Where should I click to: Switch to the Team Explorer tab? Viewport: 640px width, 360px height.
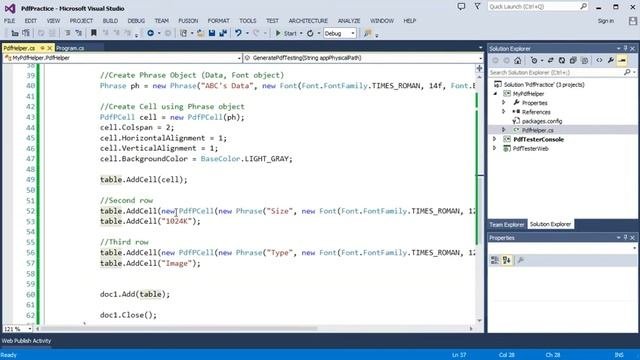point(507,224)
